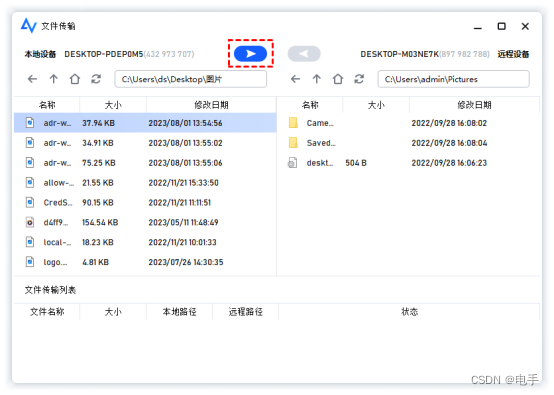Select the CredS file of 90.15 KB
554x395 pixels.
tap(145, 202)
